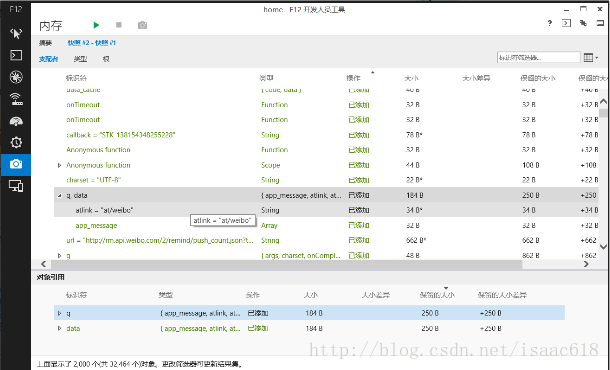Sort upper grid by the 类型 column header
This screenshot has width=610, height=370.
266,78
